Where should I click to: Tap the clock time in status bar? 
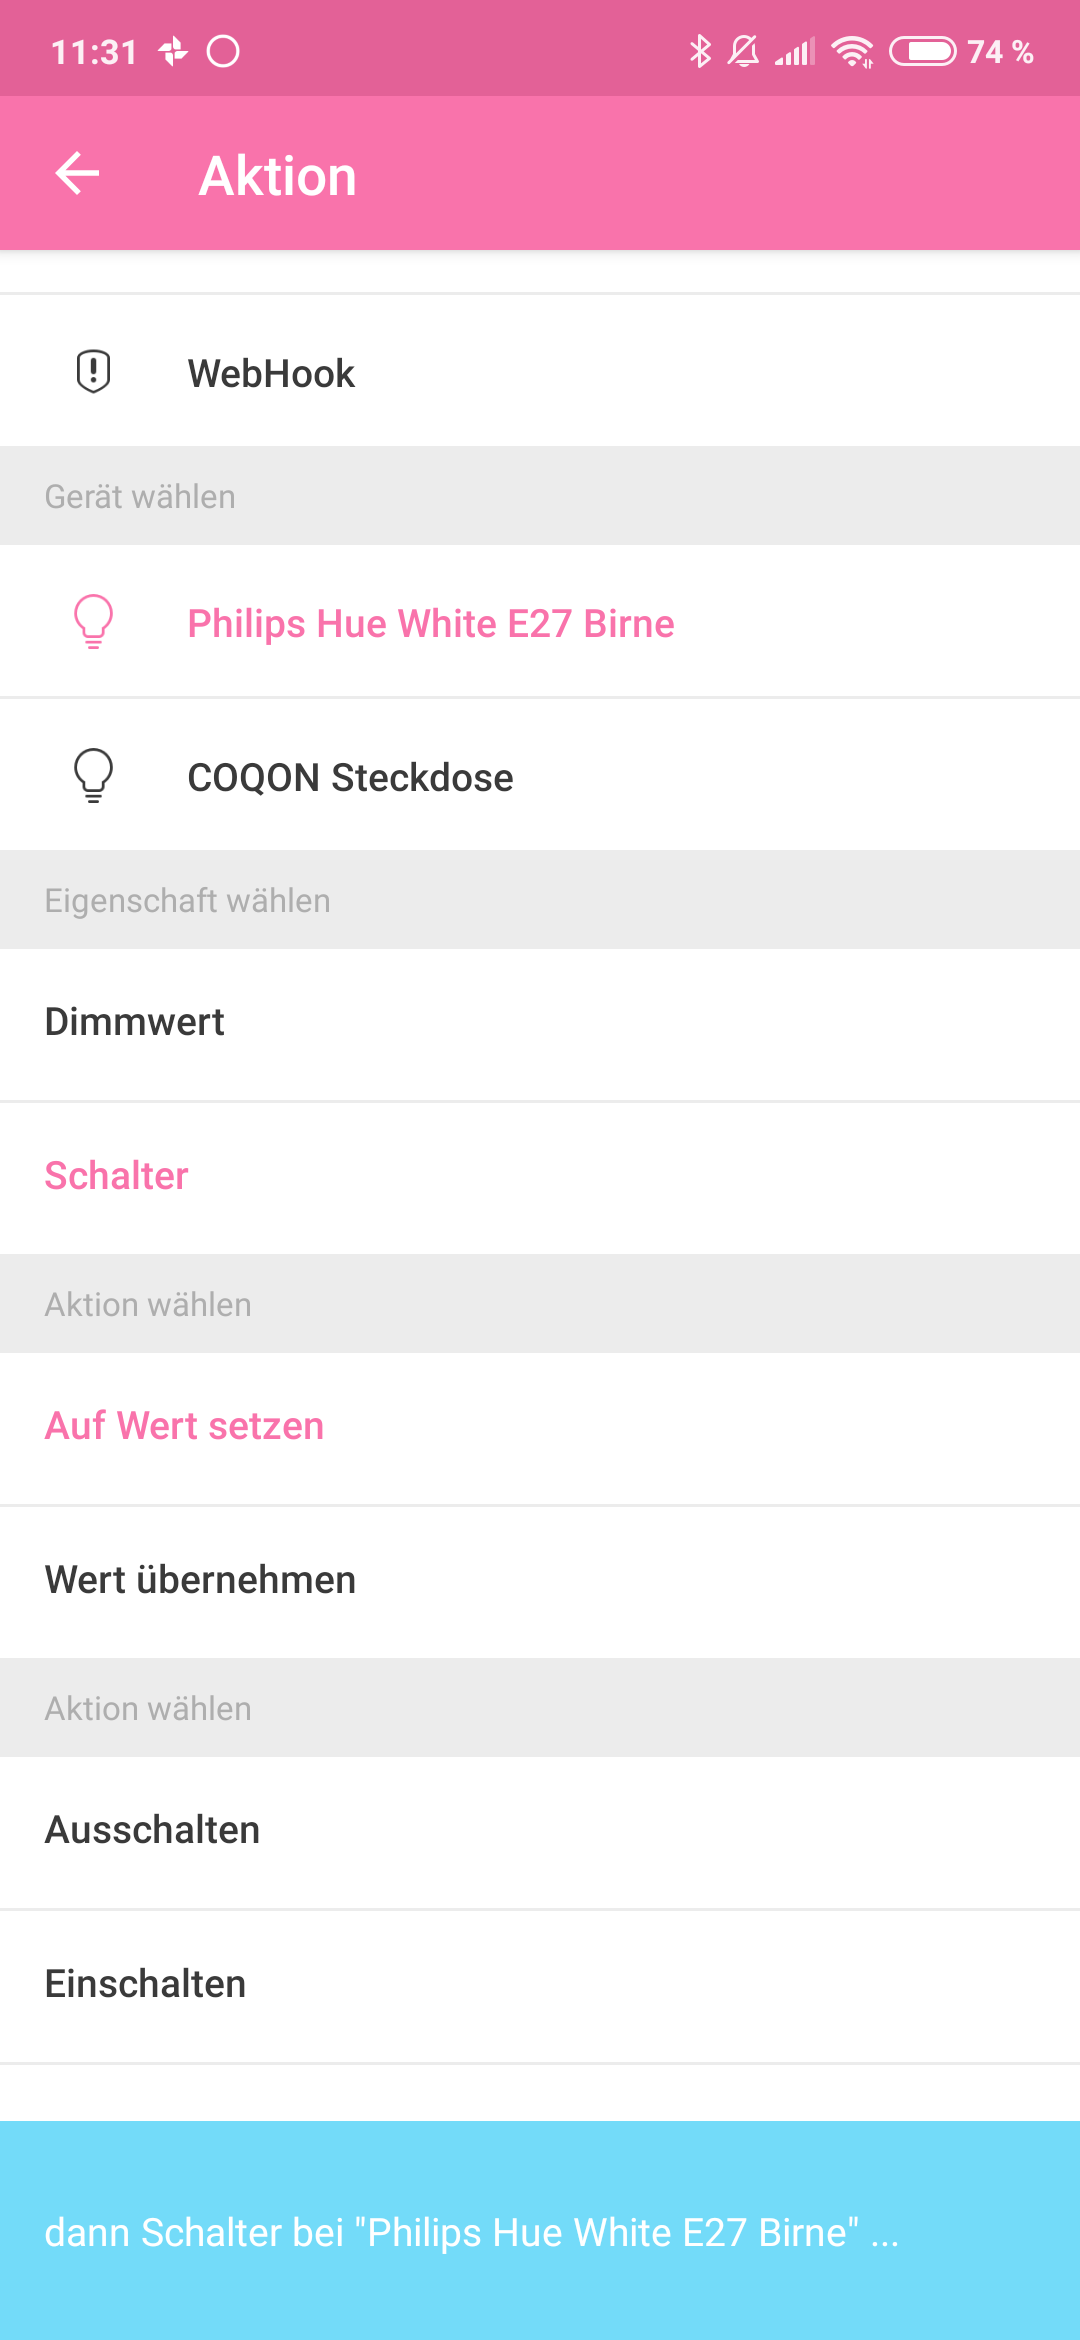click(94, 52)
